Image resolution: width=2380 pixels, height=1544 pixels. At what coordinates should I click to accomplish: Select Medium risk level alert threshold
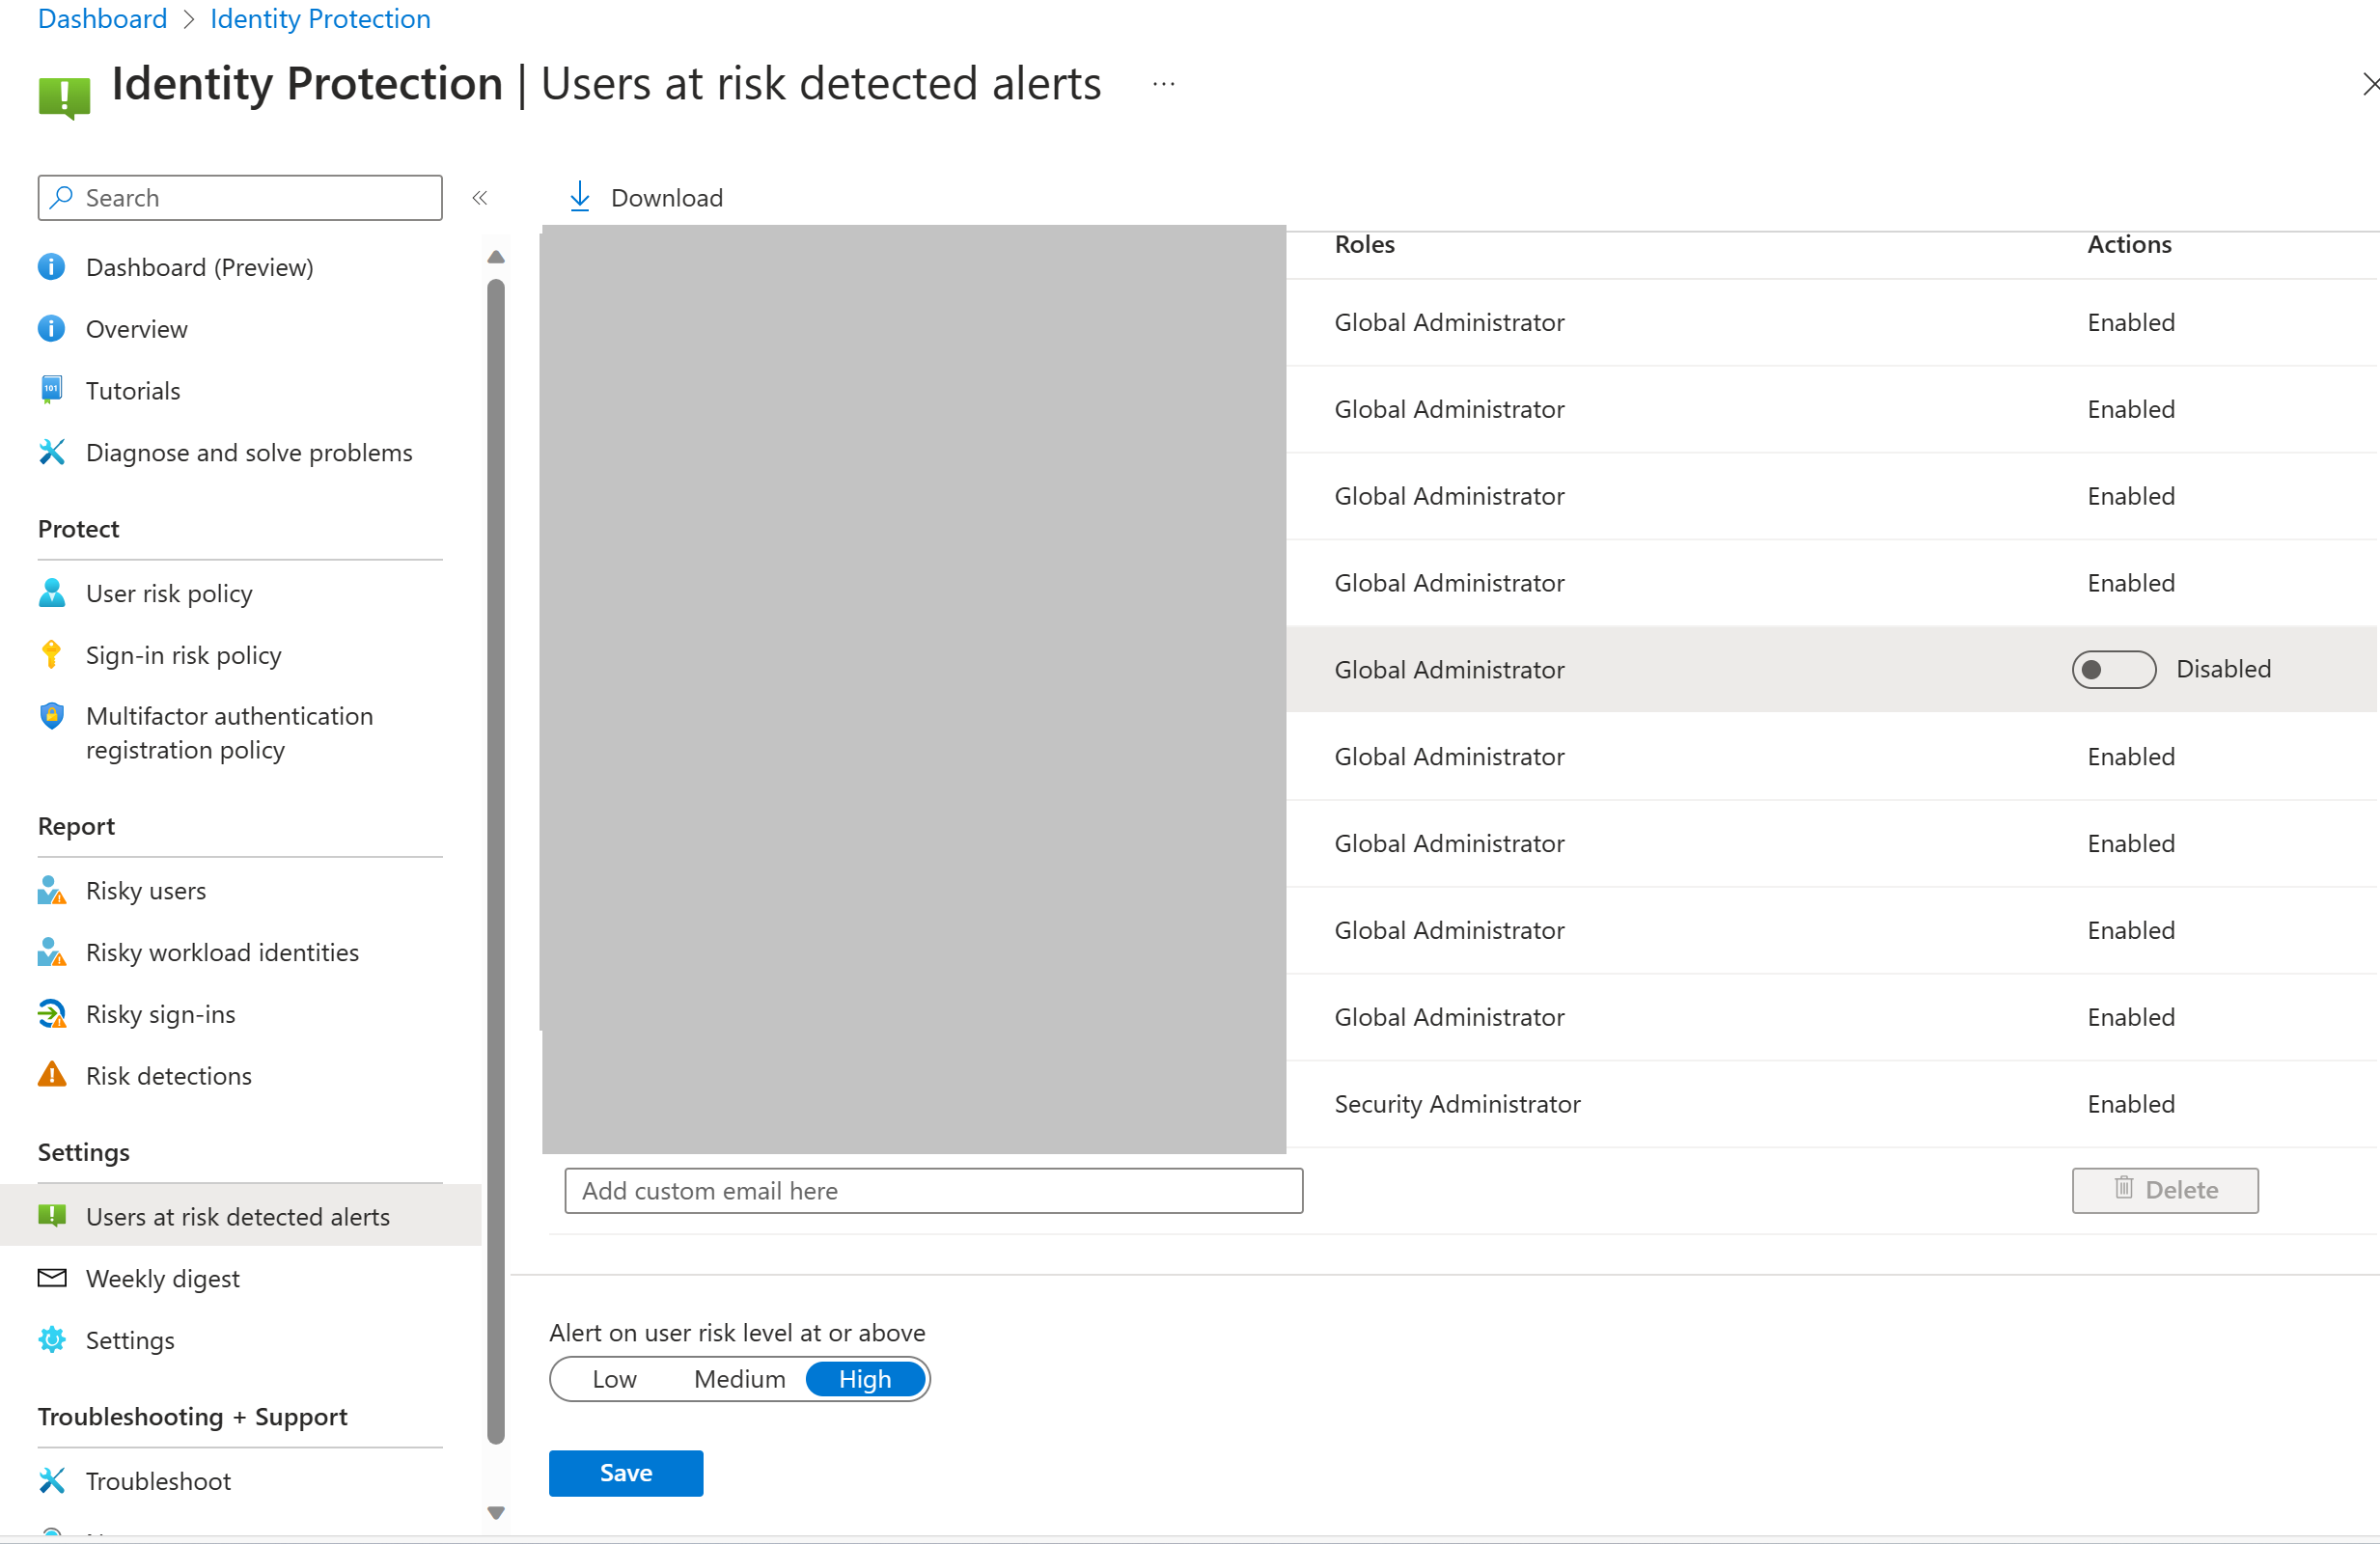(x=737, y=1379)
